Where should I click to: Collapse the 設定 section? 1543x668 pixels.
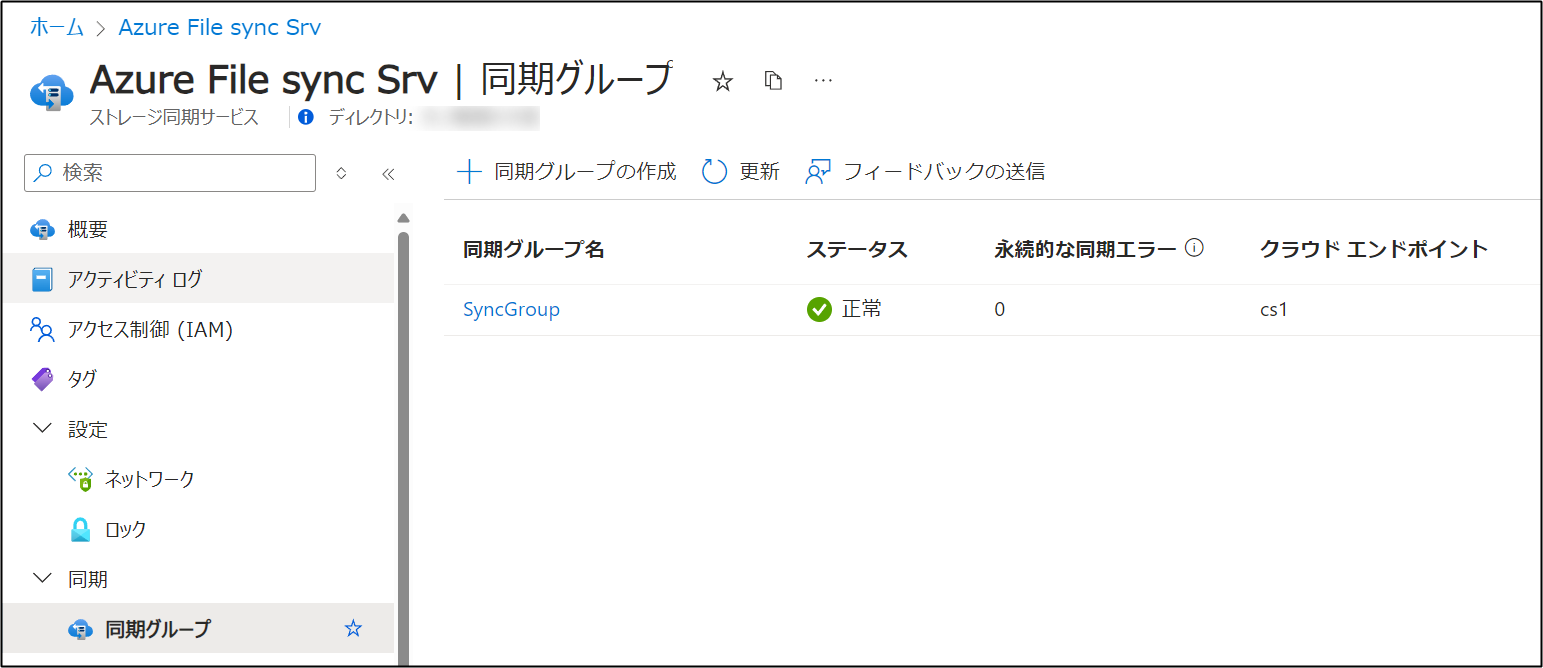click(40, 428)
